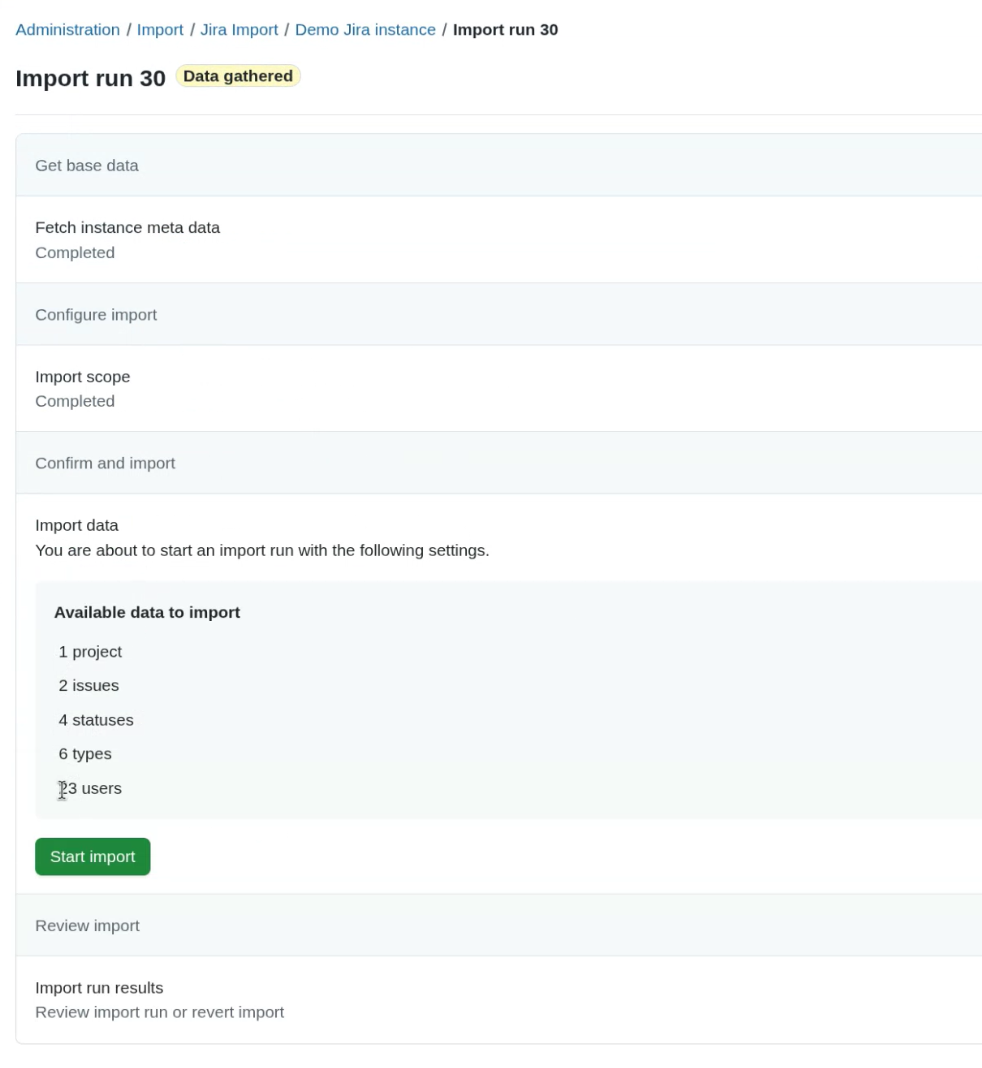Select the Import data step
Screen dimensions: 982x1068
pos(77,525)
